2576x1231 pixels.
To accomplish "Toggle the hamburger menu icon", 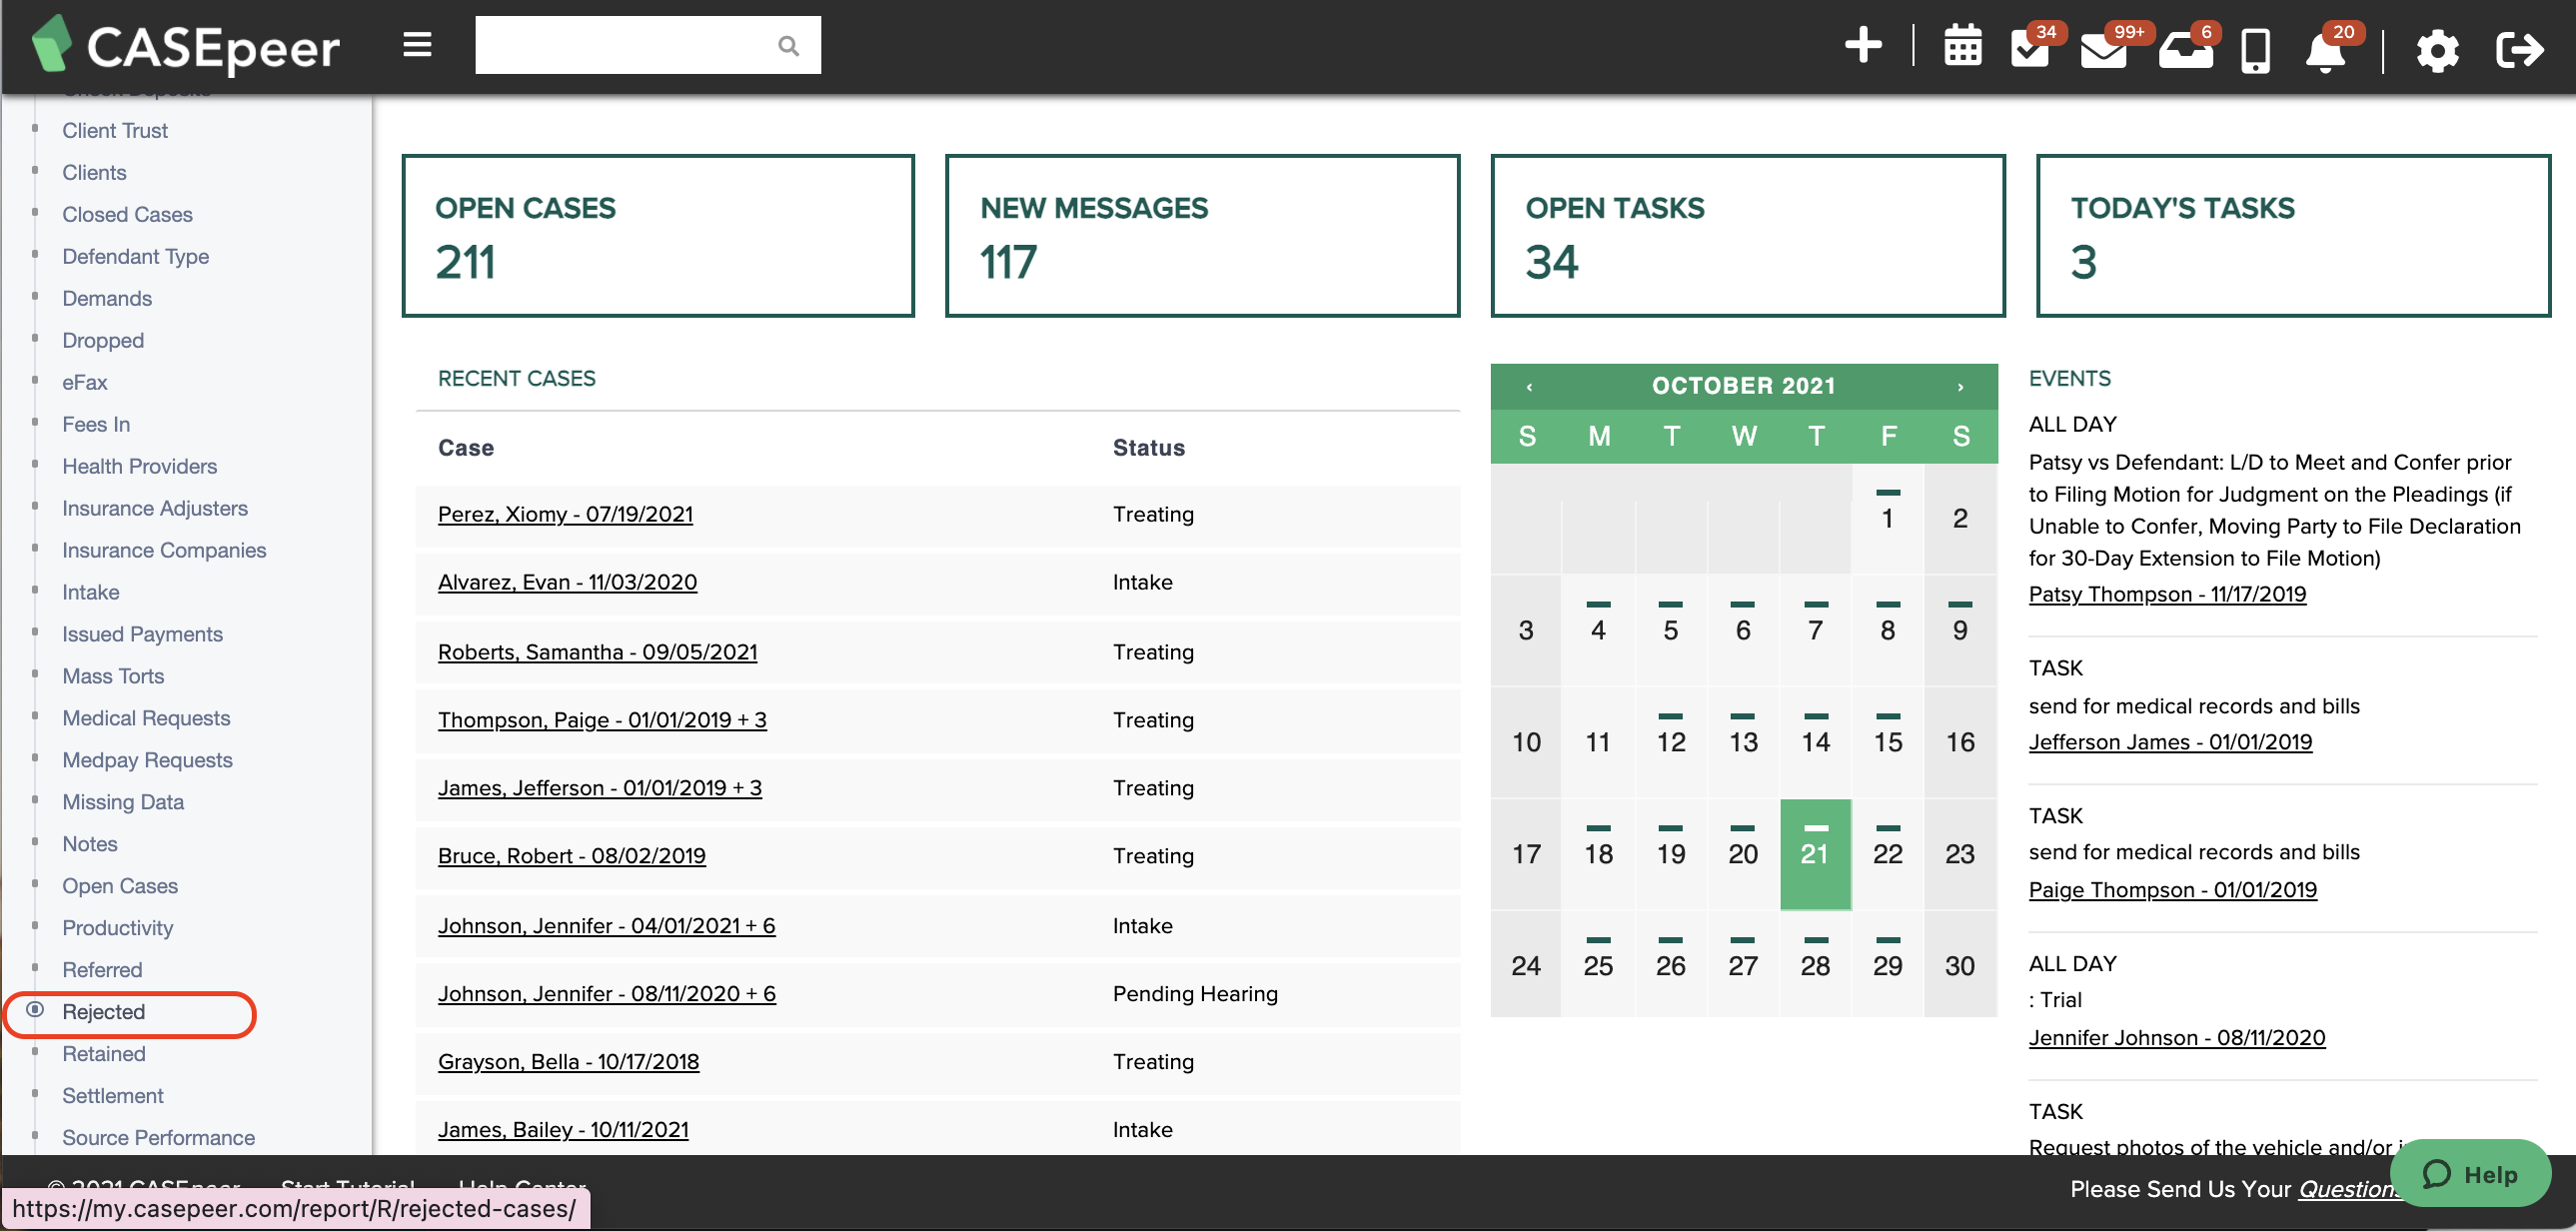I will (x=417, y=45).
